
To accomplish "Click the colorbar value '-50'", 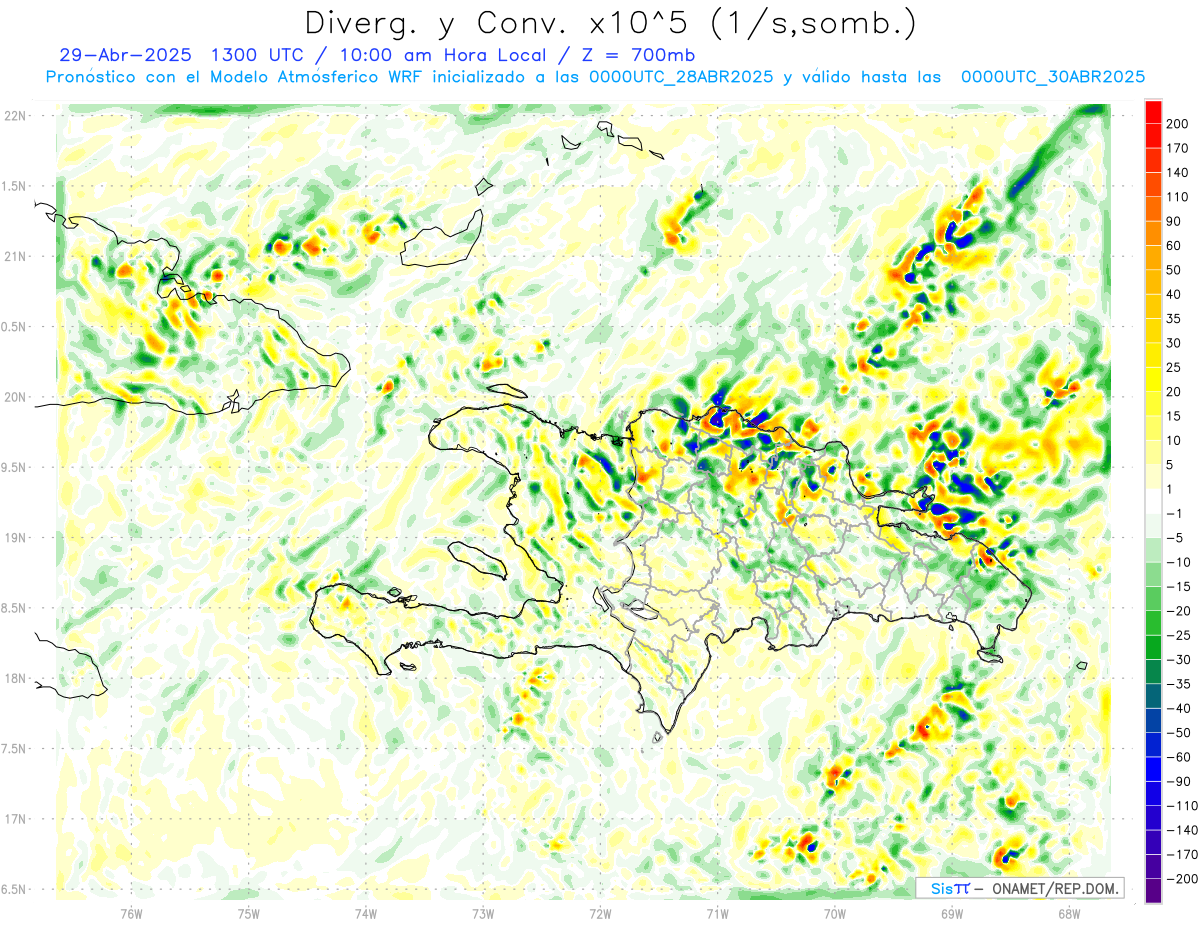I will (x=1179, y=733).
